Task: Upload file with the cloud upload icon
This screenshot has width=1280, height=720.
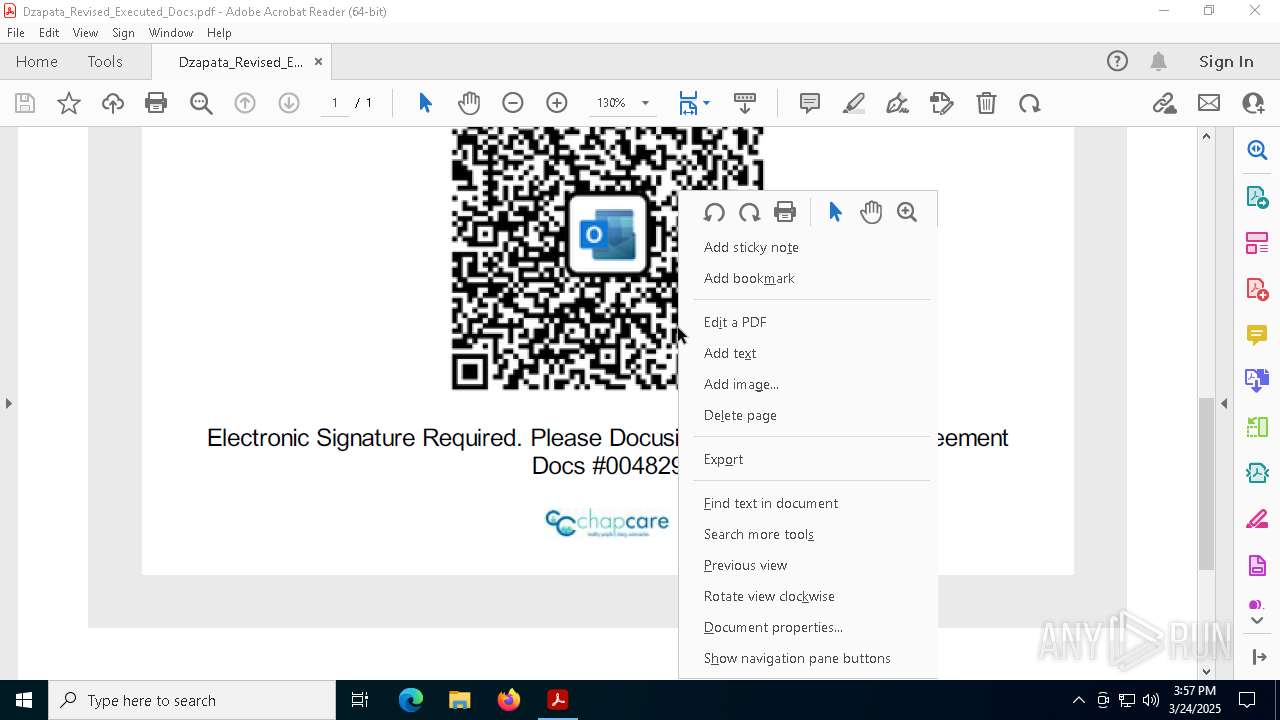Action: coord(113,103)
